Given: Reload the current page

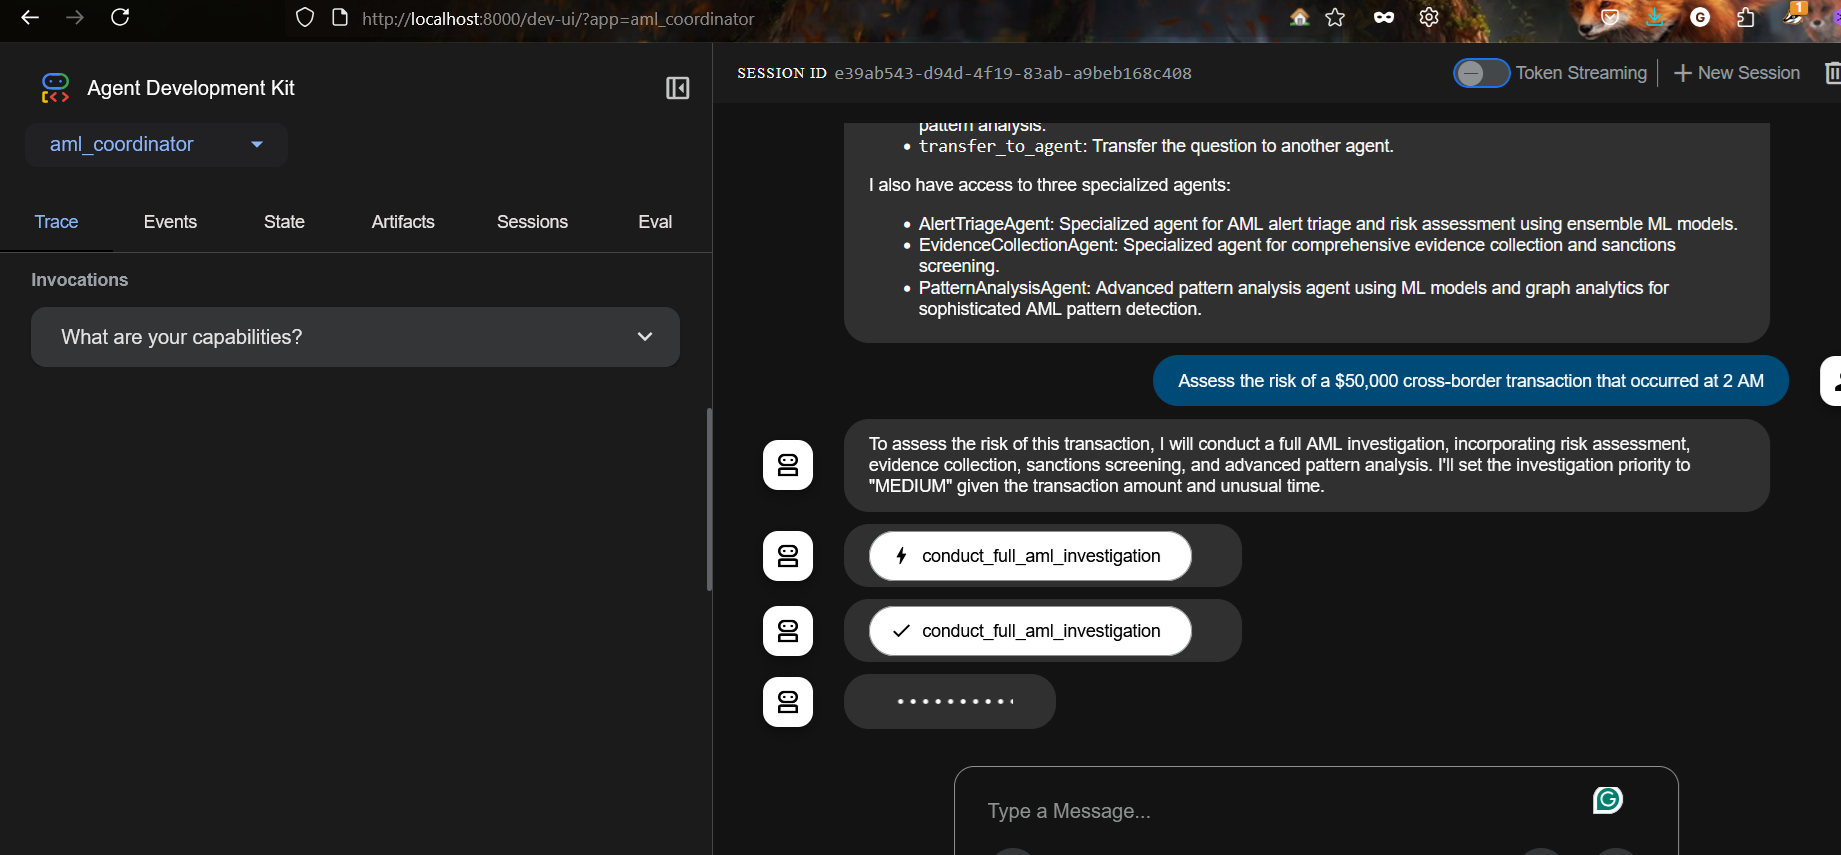Looking at the screenshot, I should (x=120, y=17).
